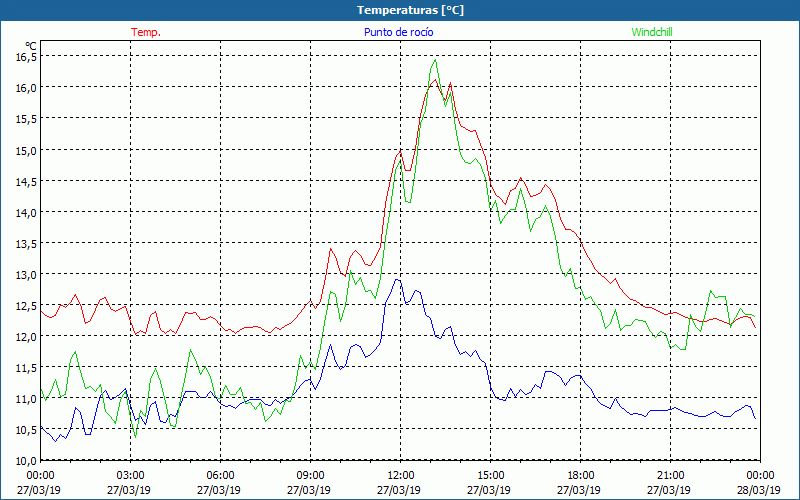The image size is (800, 500).
Task: Click the 15:00 time axis label
Action: (x=490, y=476)
